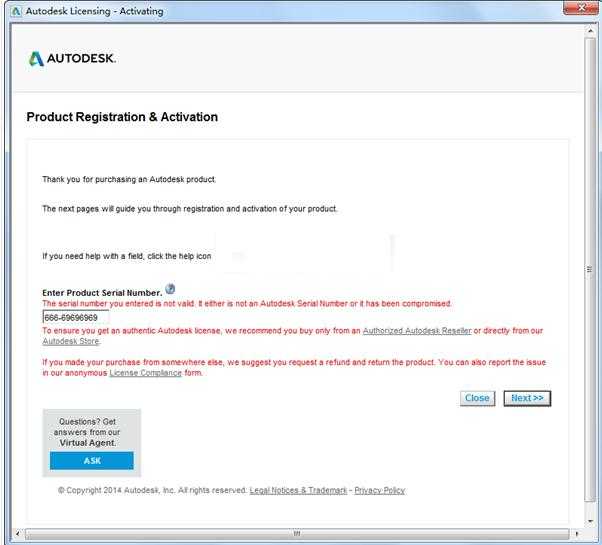
Task: Click the 'next pages will guide you' text
Action: [x=190, y=208]
